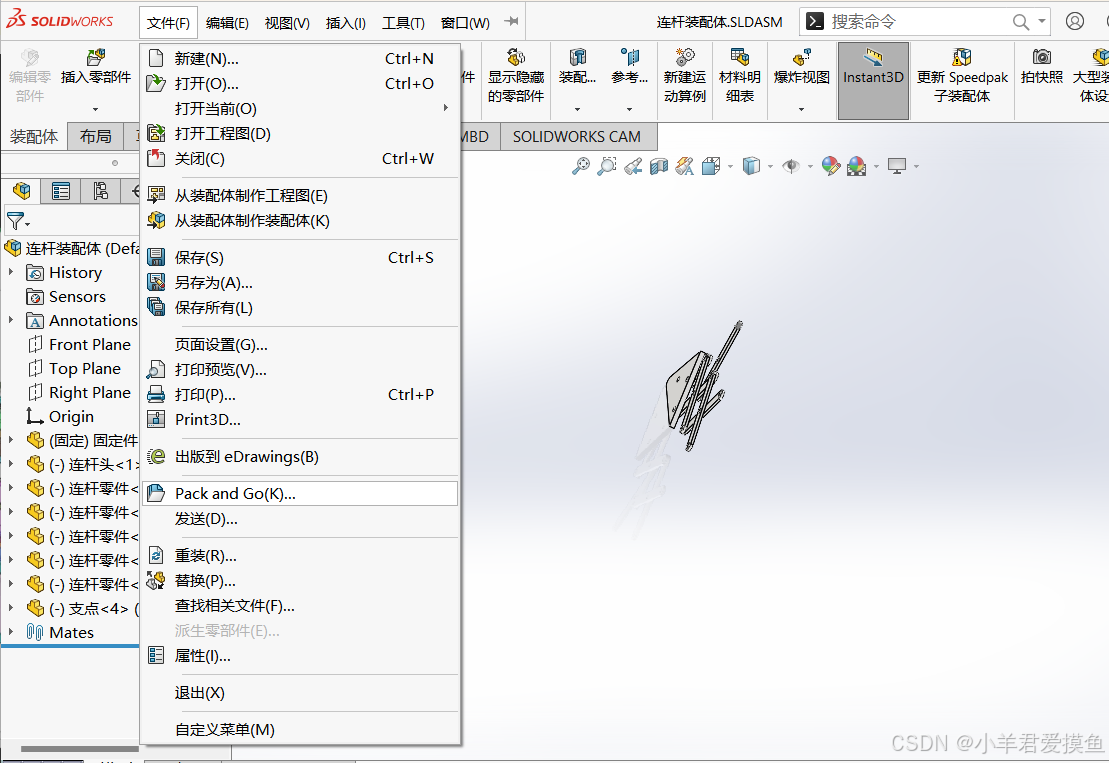Image resolution: width=1109 pixels, height=763 pixels.
Task: Open FeatureManager design tree tab icon
Action: (22, 190)
